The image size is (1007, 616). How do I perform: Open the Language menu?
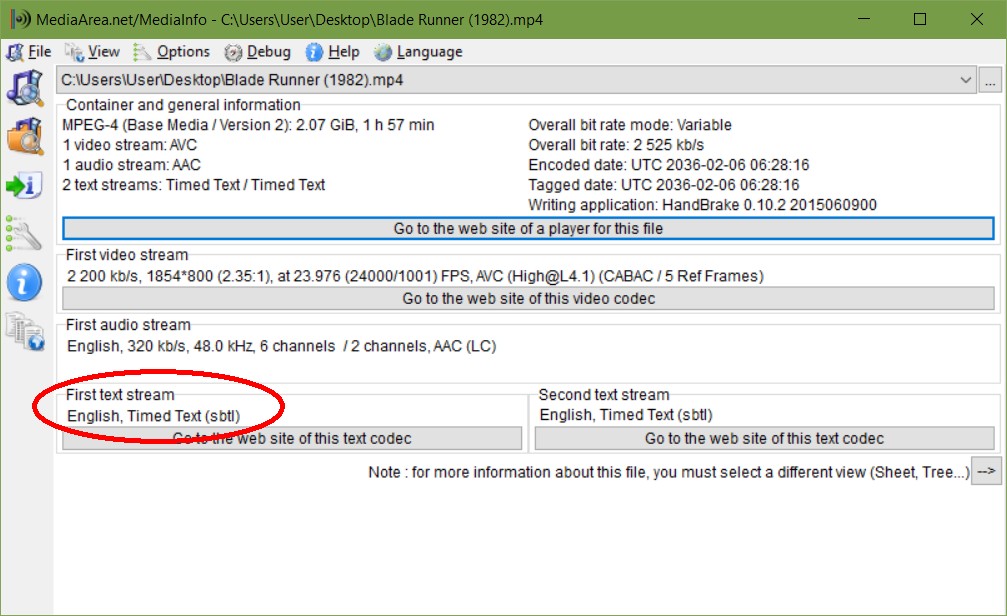pyautogui.click(x=429, y=52)
